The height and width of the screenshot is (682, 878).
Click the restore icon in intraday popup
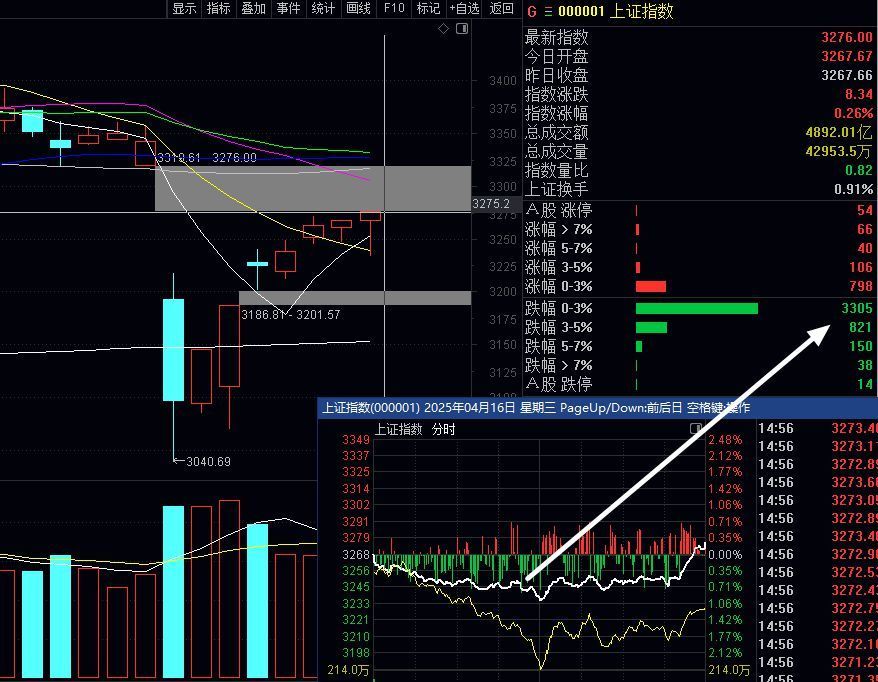[695, 428]
